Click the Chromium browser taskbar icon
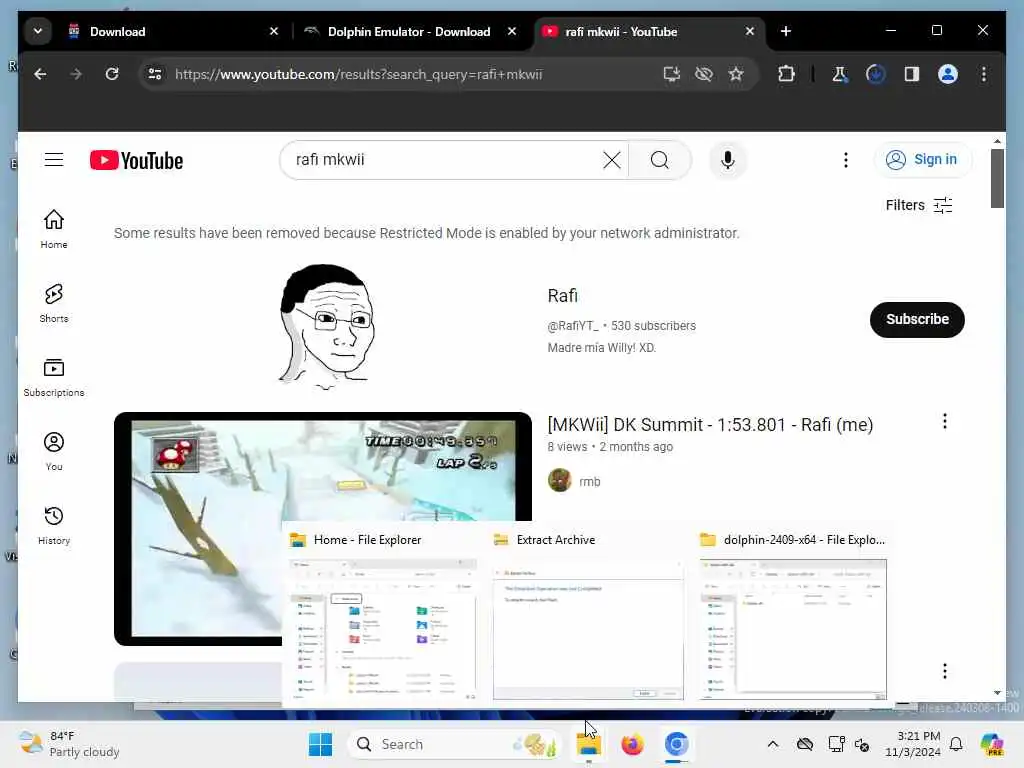Screen dimensions: 1024x768 click(x=677, y=744)
